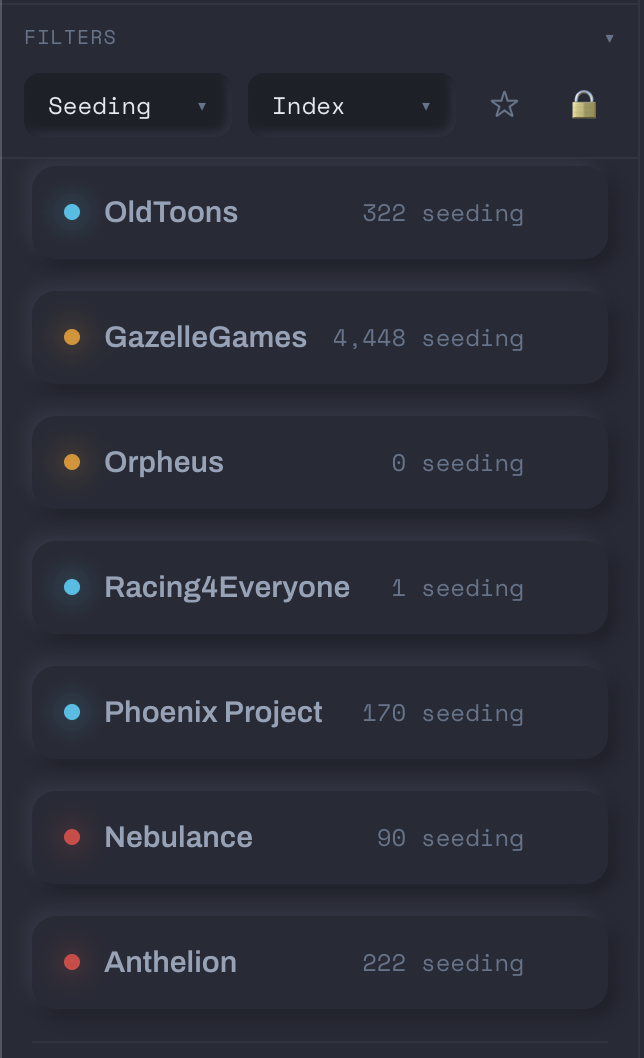Click the red indicator next to Anthelion
This screenshot has width=644, height=1058.
click(71, 962)
